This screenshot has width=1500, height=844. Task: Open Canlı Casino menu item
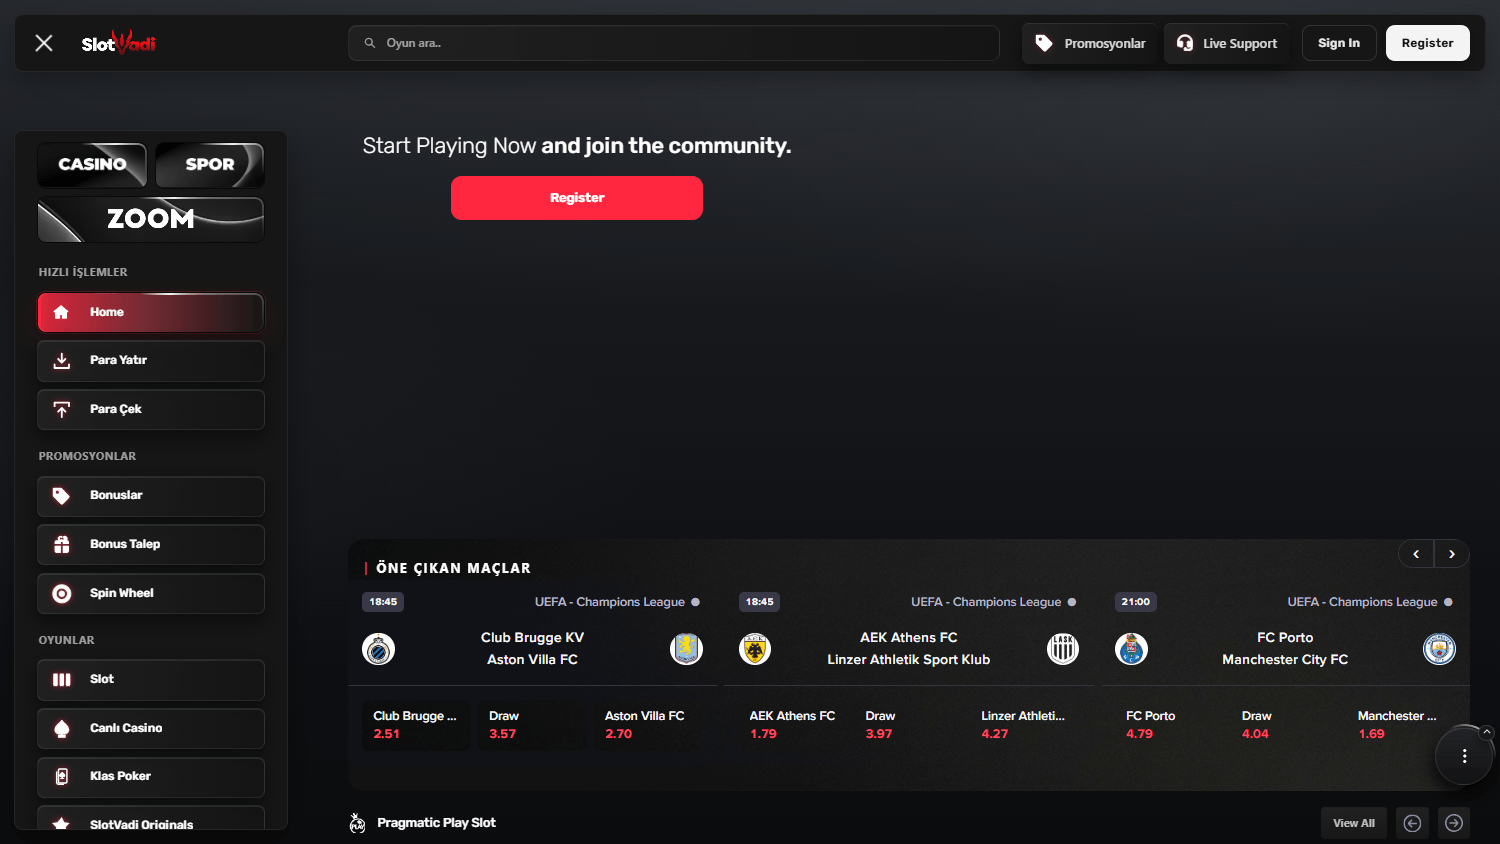(x=151, y=729)
